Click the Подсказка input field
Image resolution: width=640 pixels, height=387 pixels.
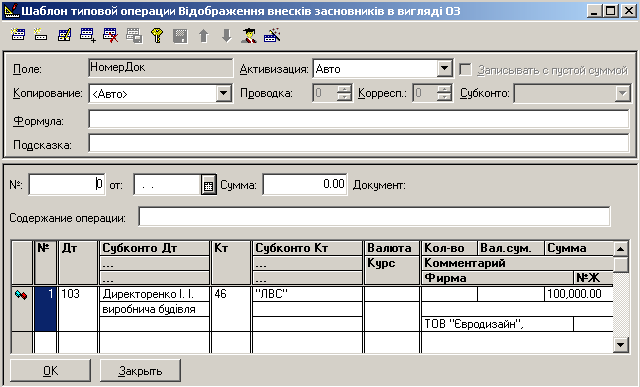359,143
